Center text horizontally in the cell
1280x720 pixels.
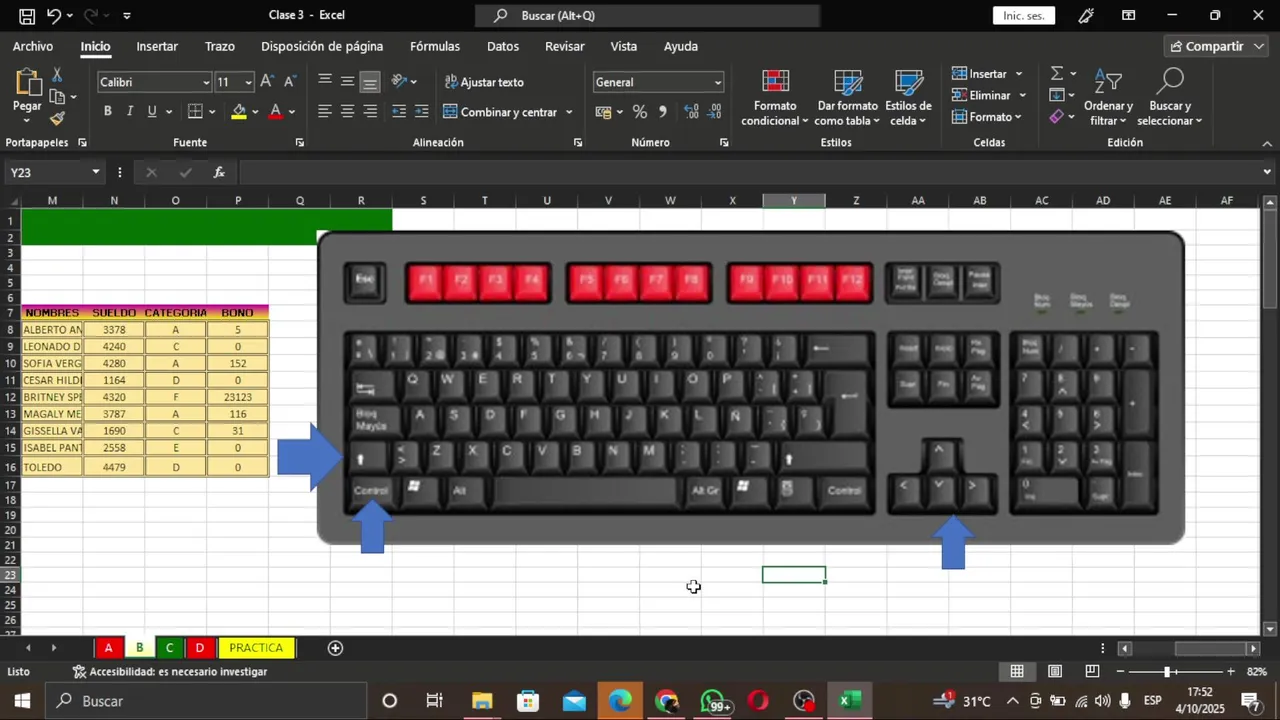[x=347, y=112]
